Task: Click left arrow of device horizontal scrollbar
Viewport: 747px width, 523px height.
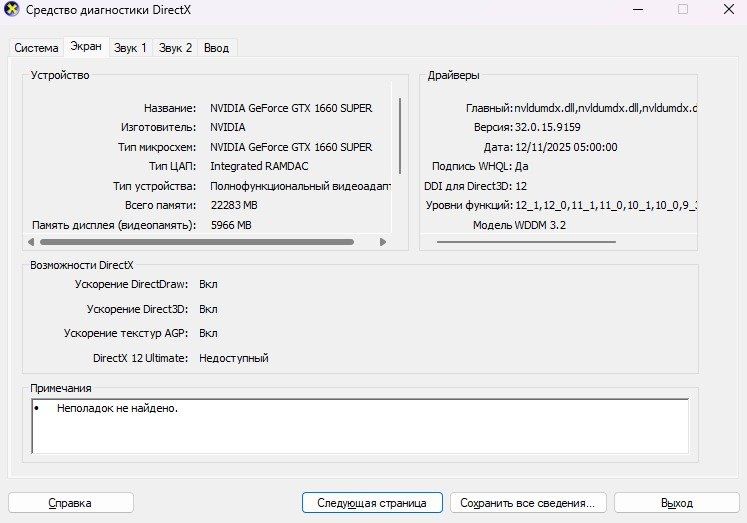Action: (31, 242)
